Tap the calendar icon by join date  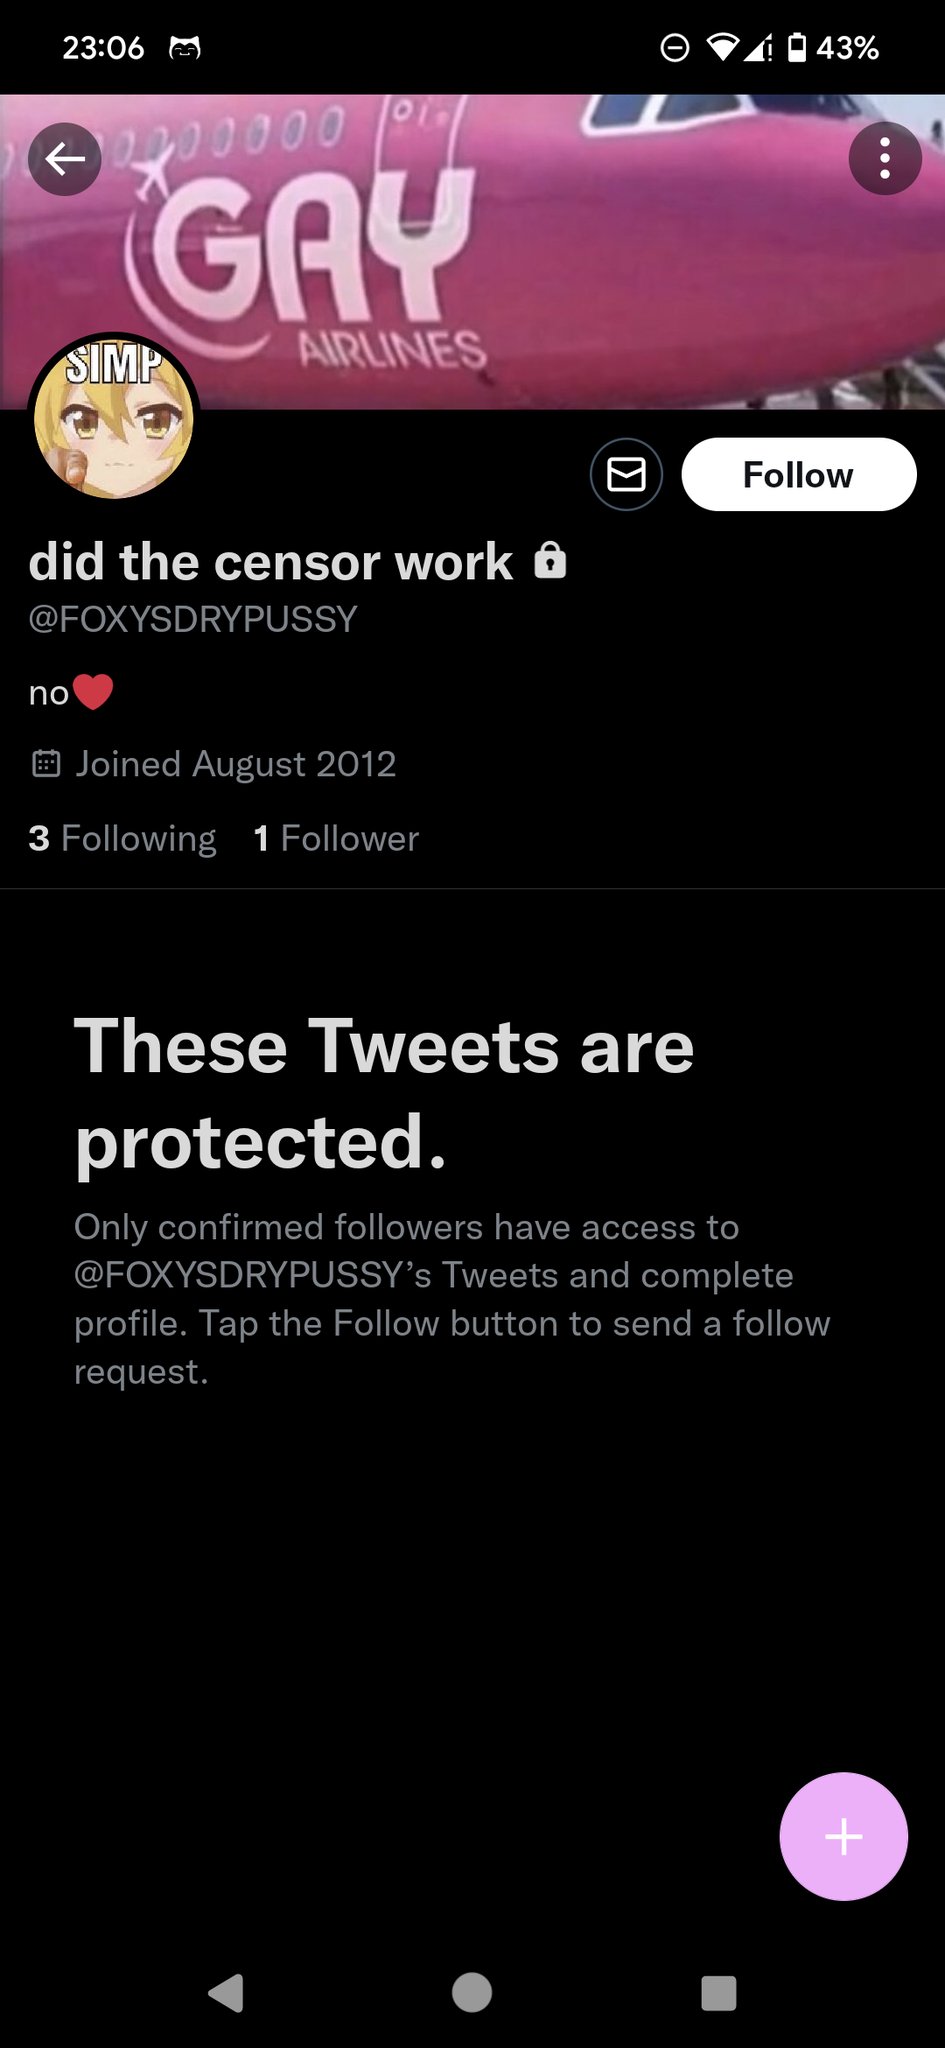click(x=46, y=764)
